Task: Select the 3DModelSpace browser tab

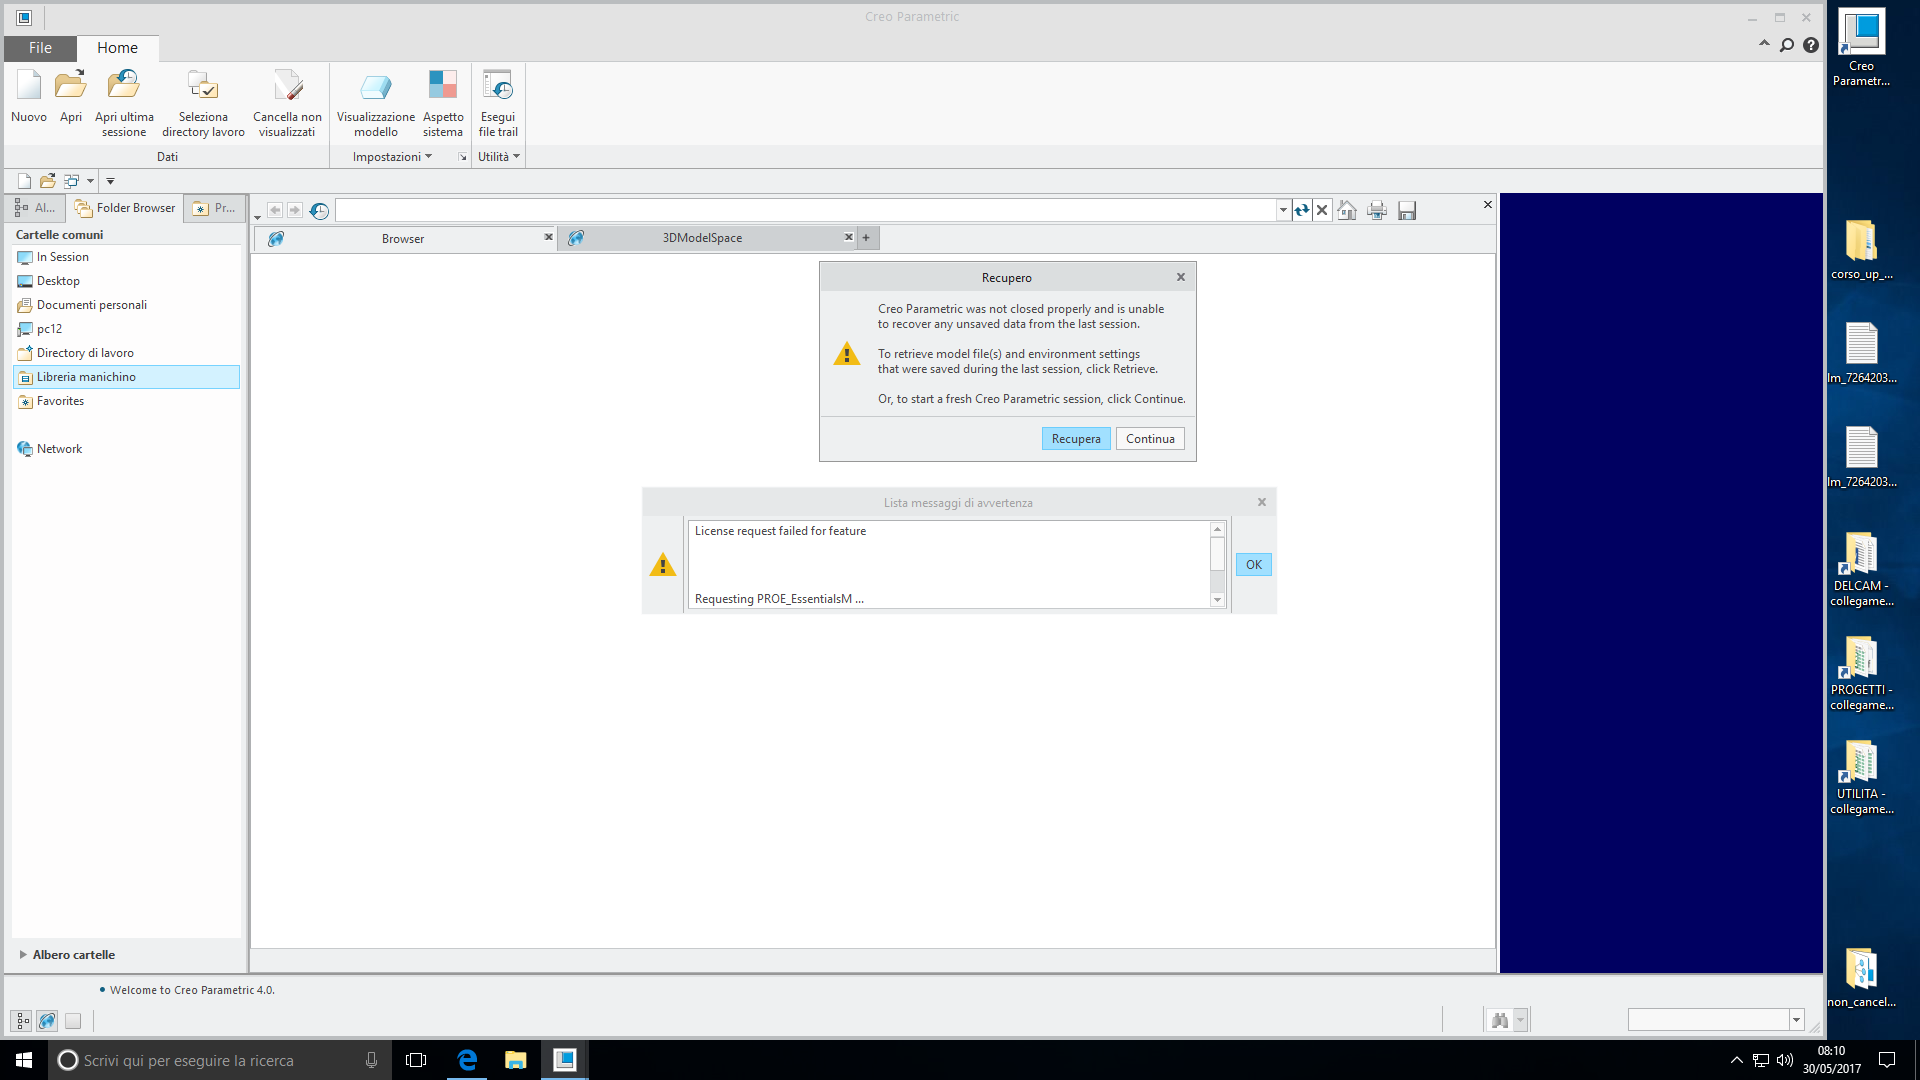Action: [702, 238]
